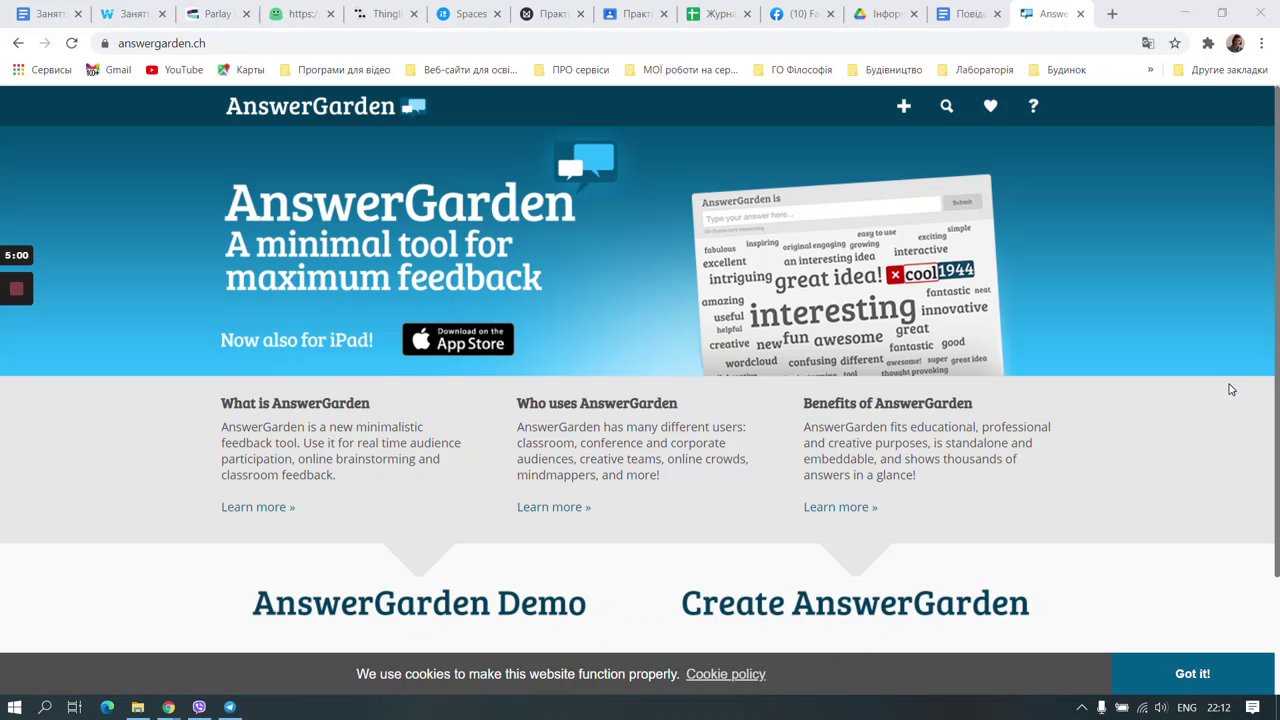Open Task View on the taskbar
1280x720 pixels.
pyautogui.click(x=74, y=707)
